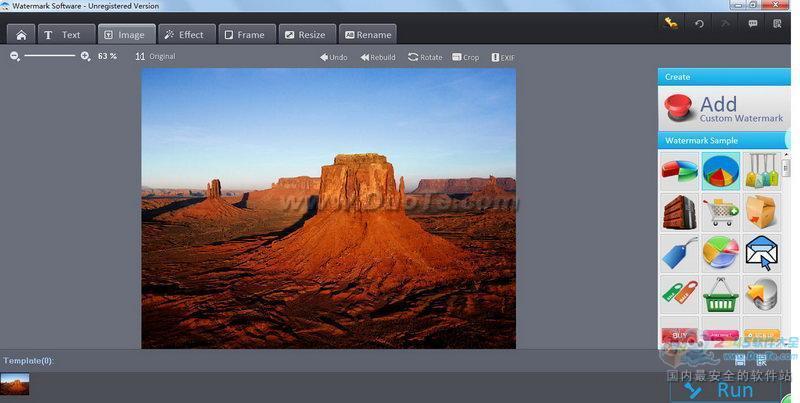Go to the Home tab
Viewport: 800px width, 403px height.
point(21,35)
